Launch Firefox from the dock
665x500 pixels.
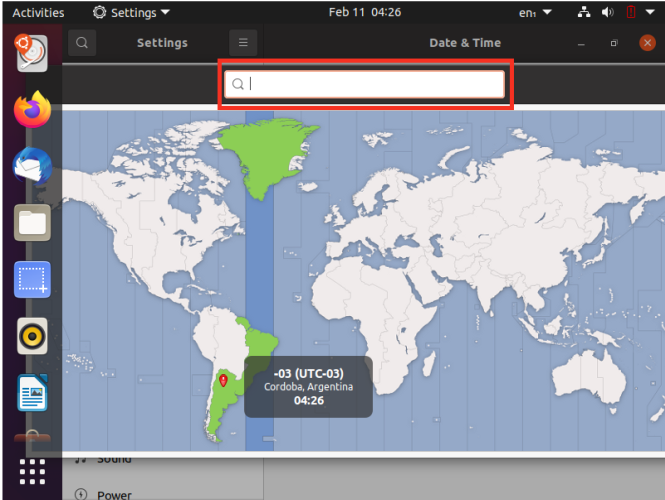tap(33, 109)
